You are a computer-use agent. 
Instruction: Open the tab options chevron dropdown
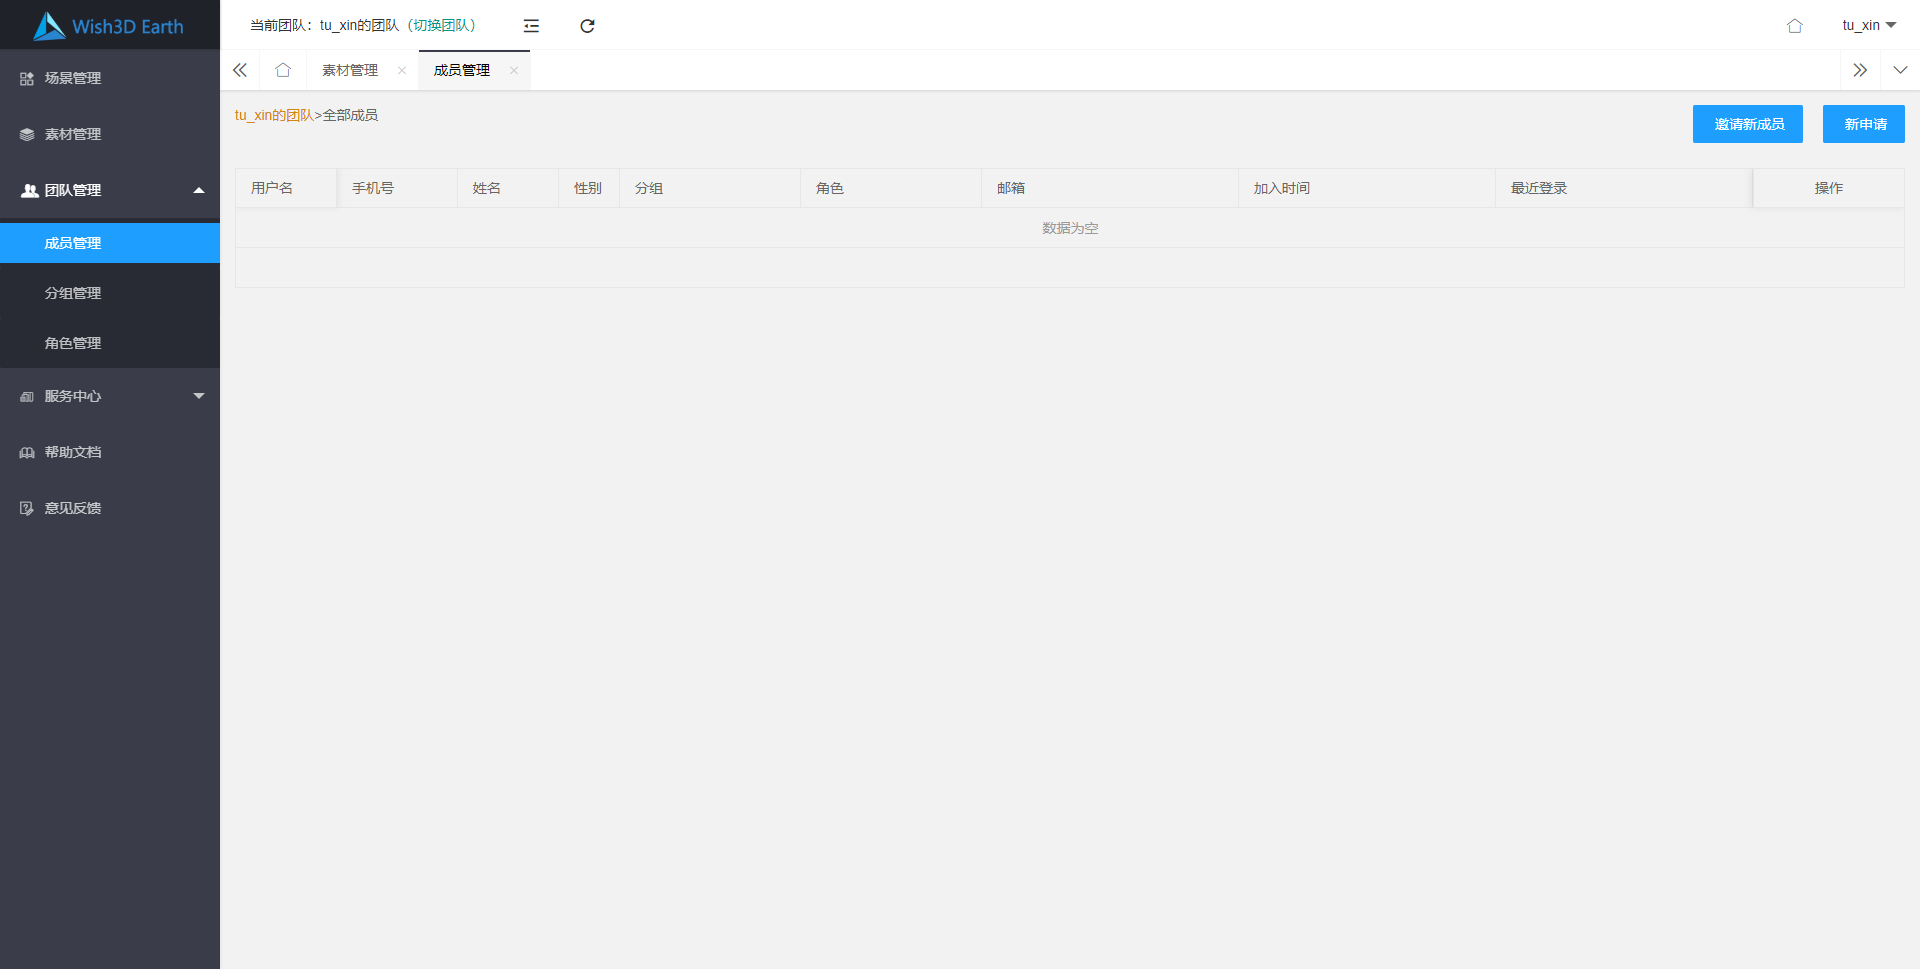click(1900, 70)
